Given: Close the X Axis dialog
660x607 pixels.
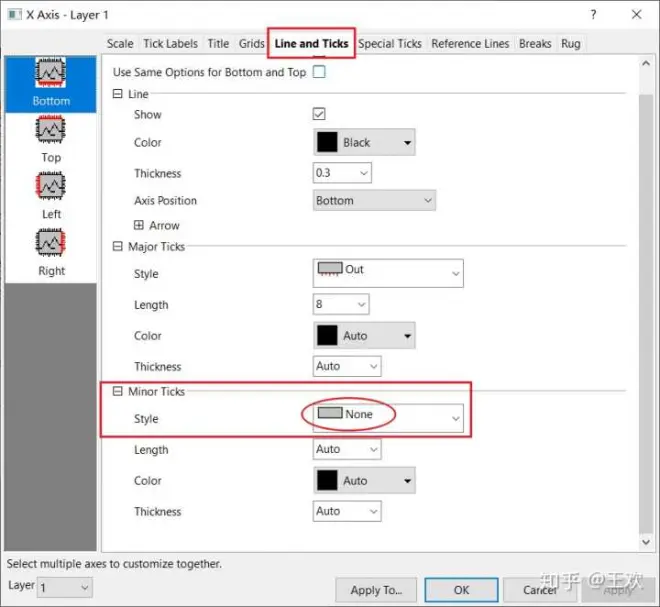Looking at the screenshot, I should pyautogui.click(x=636, y=15).
